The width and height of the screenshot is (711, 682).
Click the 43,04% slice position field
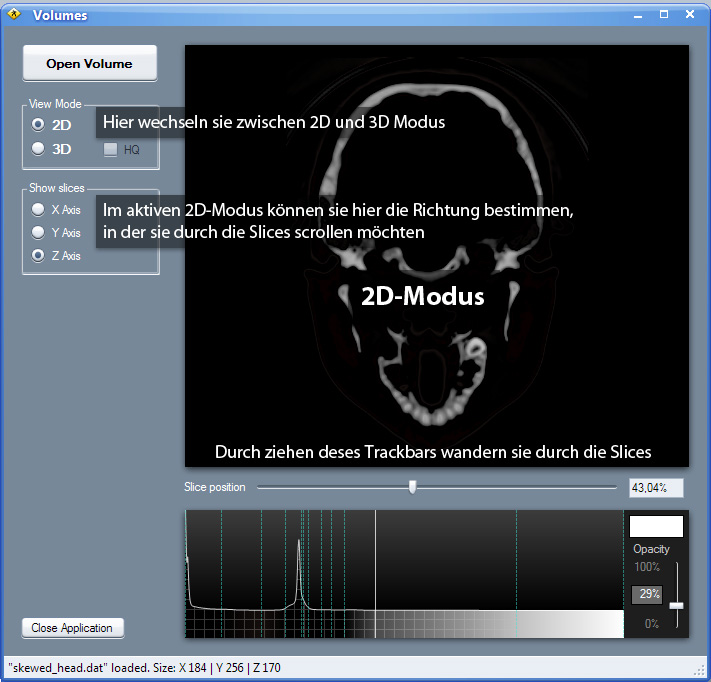coord(655,488)
